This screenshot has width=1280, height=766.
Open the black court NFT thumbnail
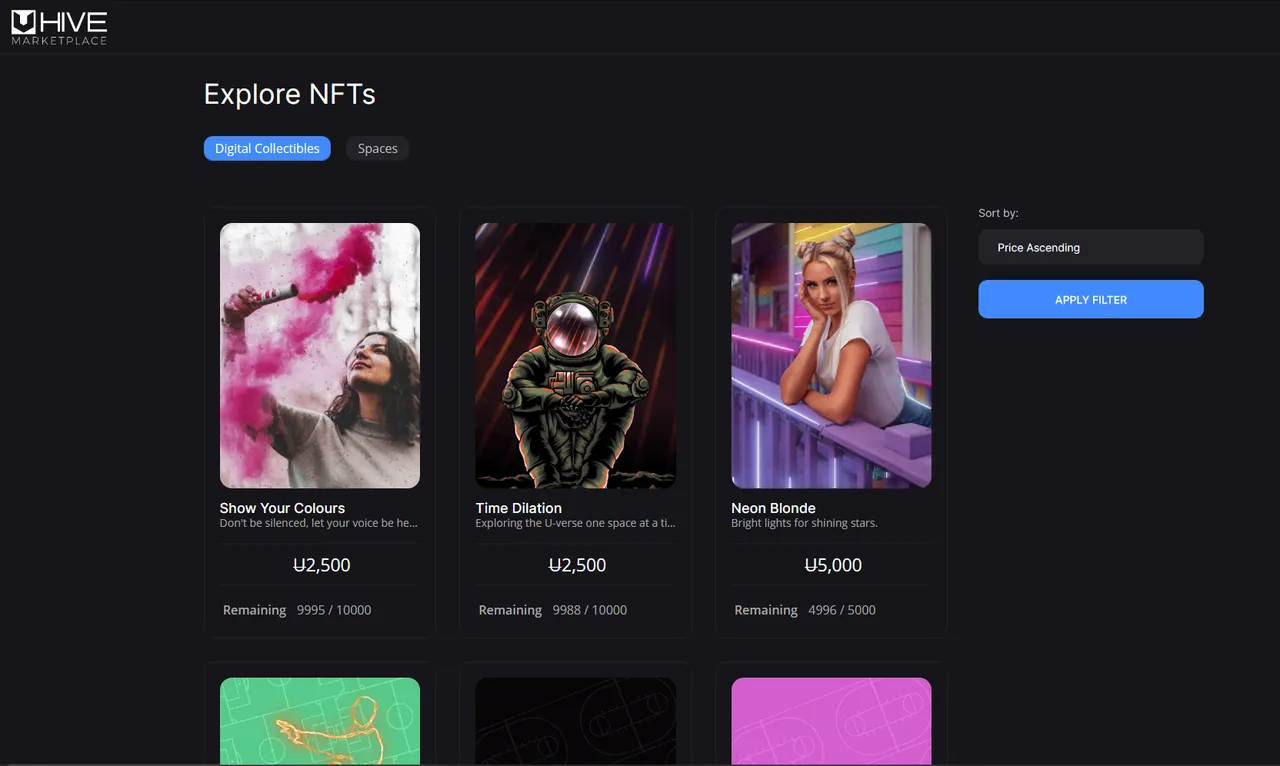576,721
